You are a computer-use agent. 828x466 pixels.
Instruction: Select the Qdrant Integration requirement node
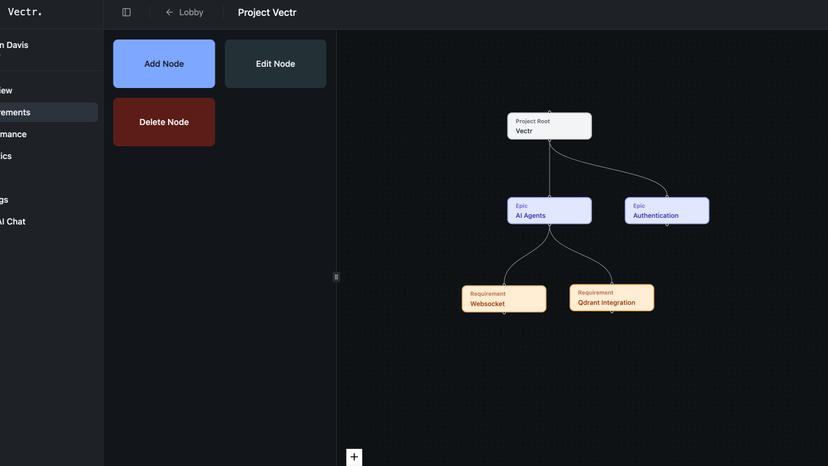612,297
